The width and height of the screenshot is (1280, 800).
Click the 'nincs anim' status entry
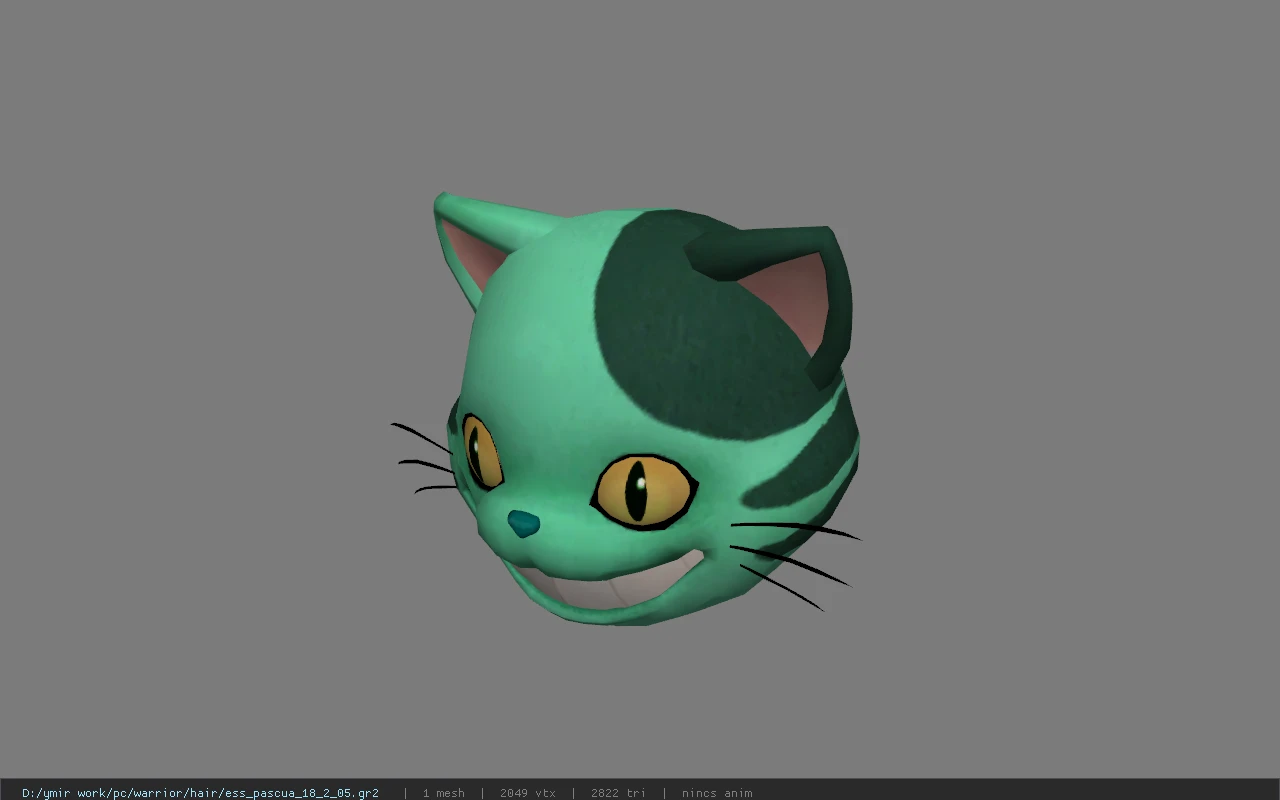click(717, 793)
